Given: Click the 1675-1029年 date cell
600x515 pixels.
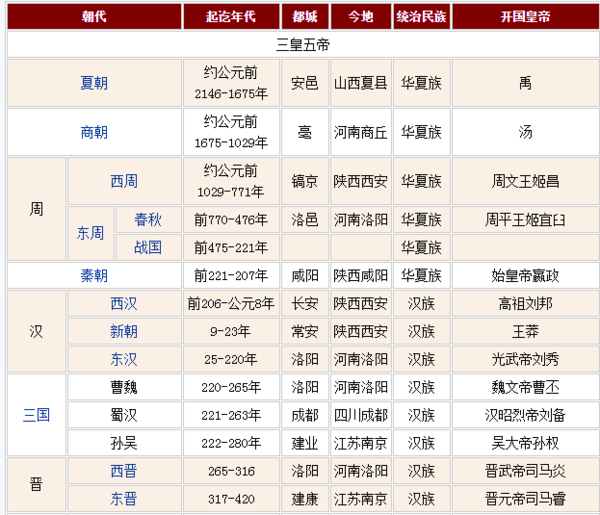Looking at the screenshot, I should (x=231, y=132).
